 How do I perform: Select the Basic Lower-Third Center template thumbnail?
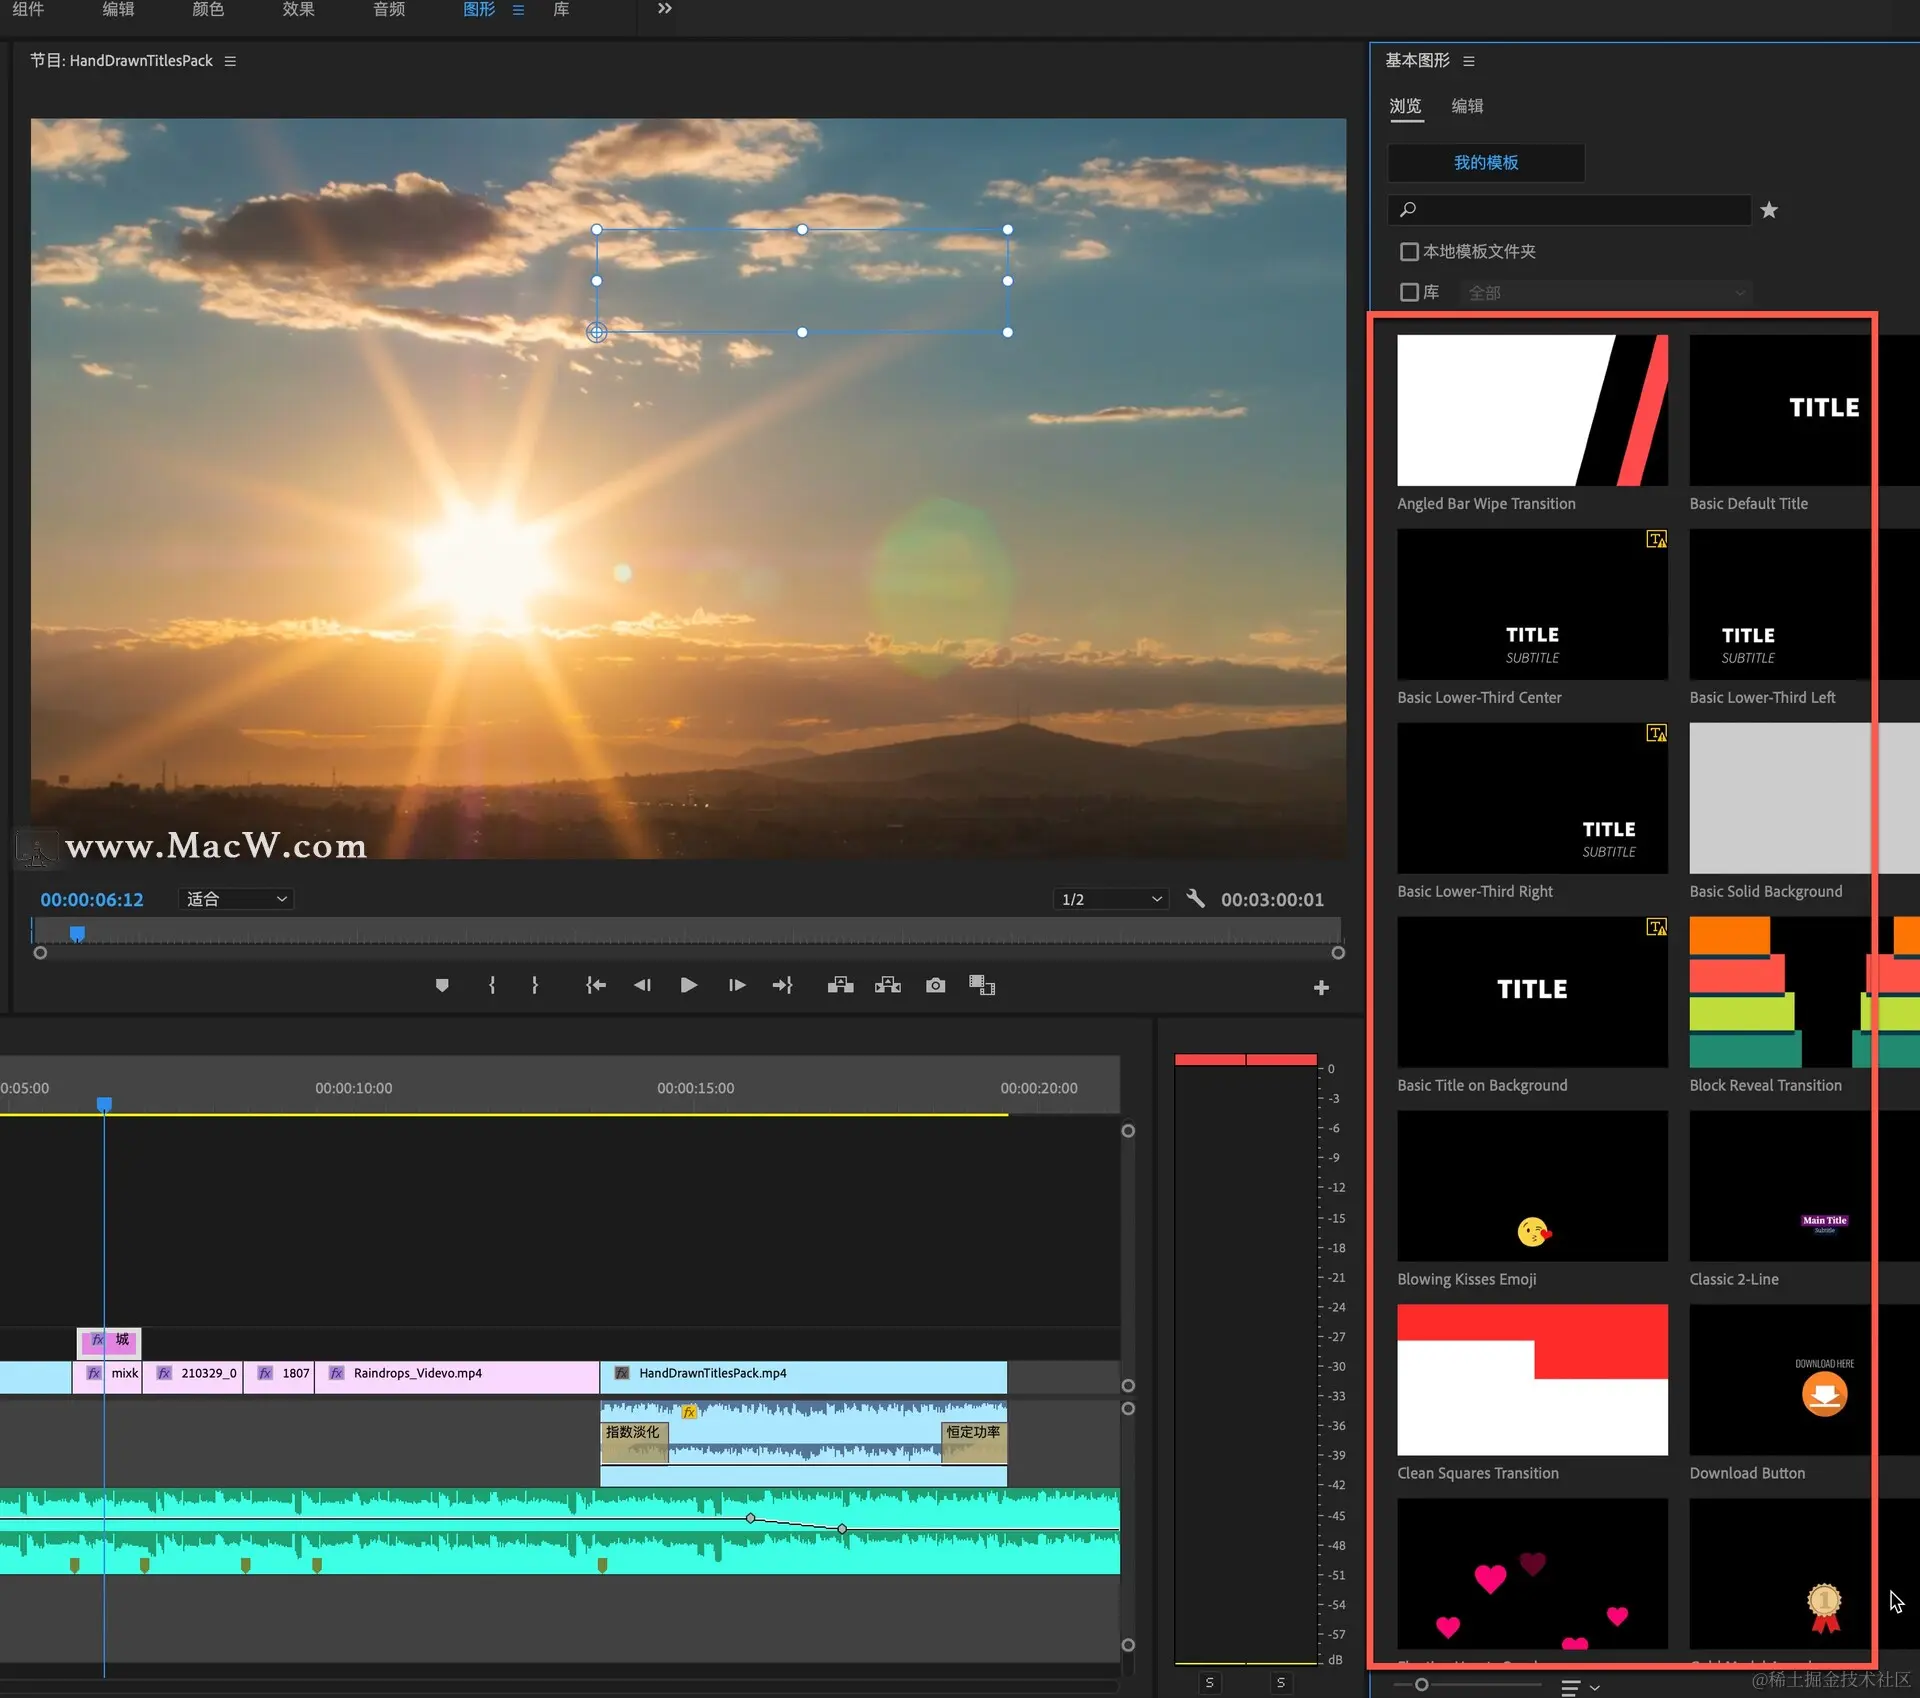[1531, 604]
